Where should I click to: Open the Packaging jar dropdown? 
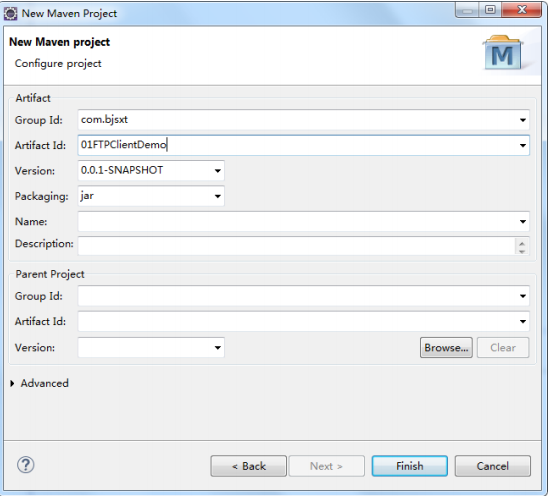tap(218, 196)
